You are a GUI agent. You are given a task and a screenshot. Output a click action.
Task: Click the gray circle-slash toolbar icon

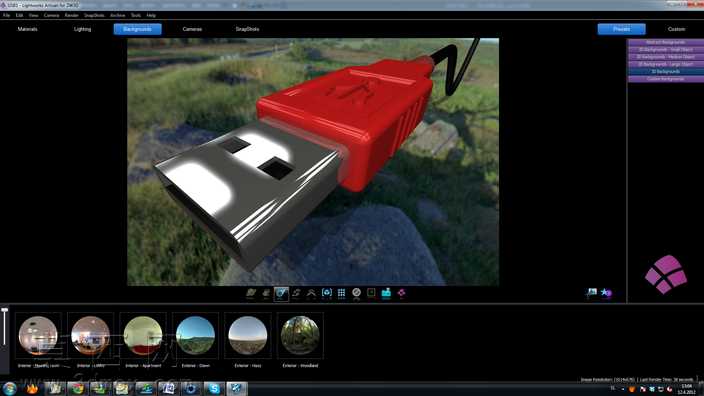tap(356, 293)
